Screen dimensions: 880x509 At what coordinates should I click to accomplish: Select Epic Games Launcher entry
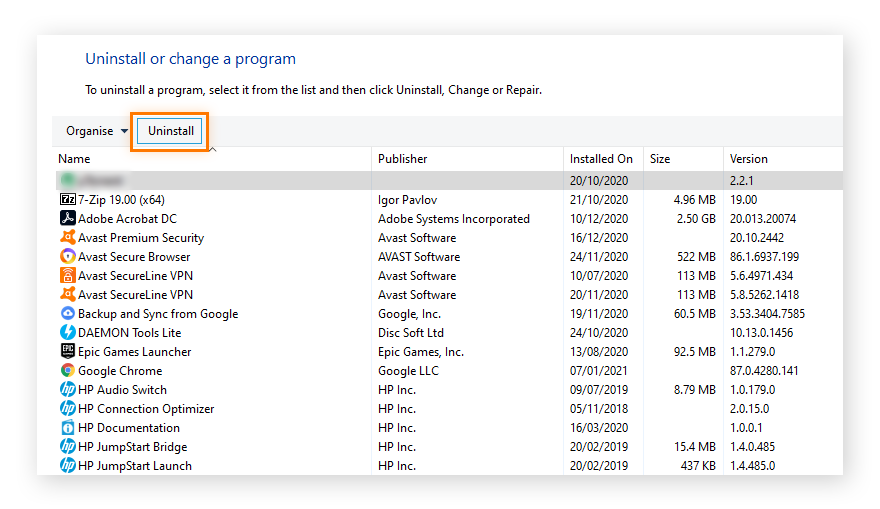click(x=449, y=351)
